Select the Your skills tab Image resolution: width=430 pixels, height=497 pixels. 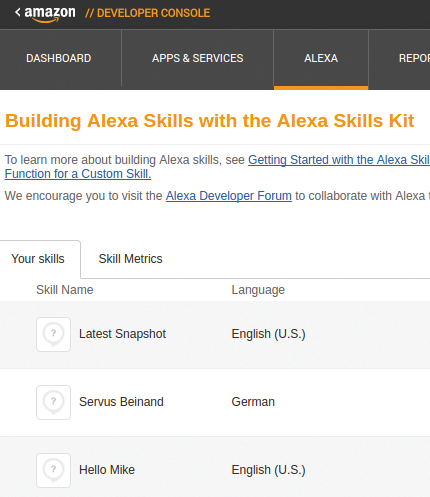click(38, 259)
